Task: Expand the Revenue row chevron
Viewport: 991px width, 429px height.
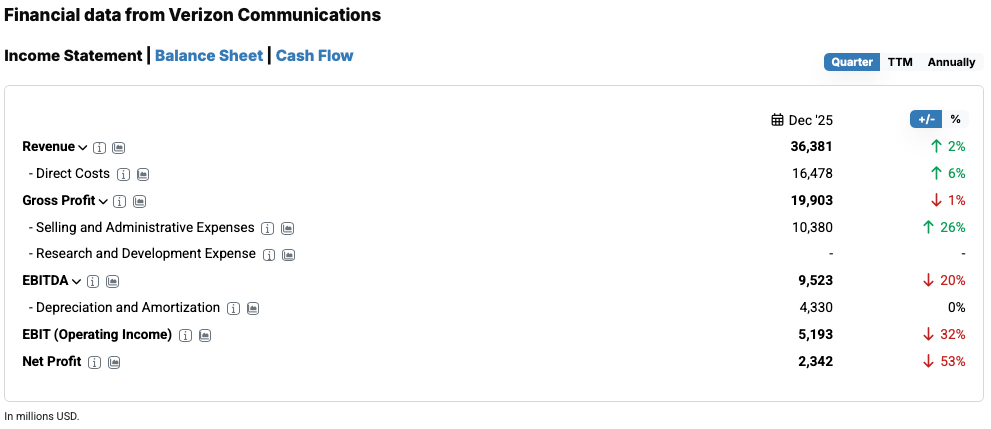Action: click(x=83, y=148)
